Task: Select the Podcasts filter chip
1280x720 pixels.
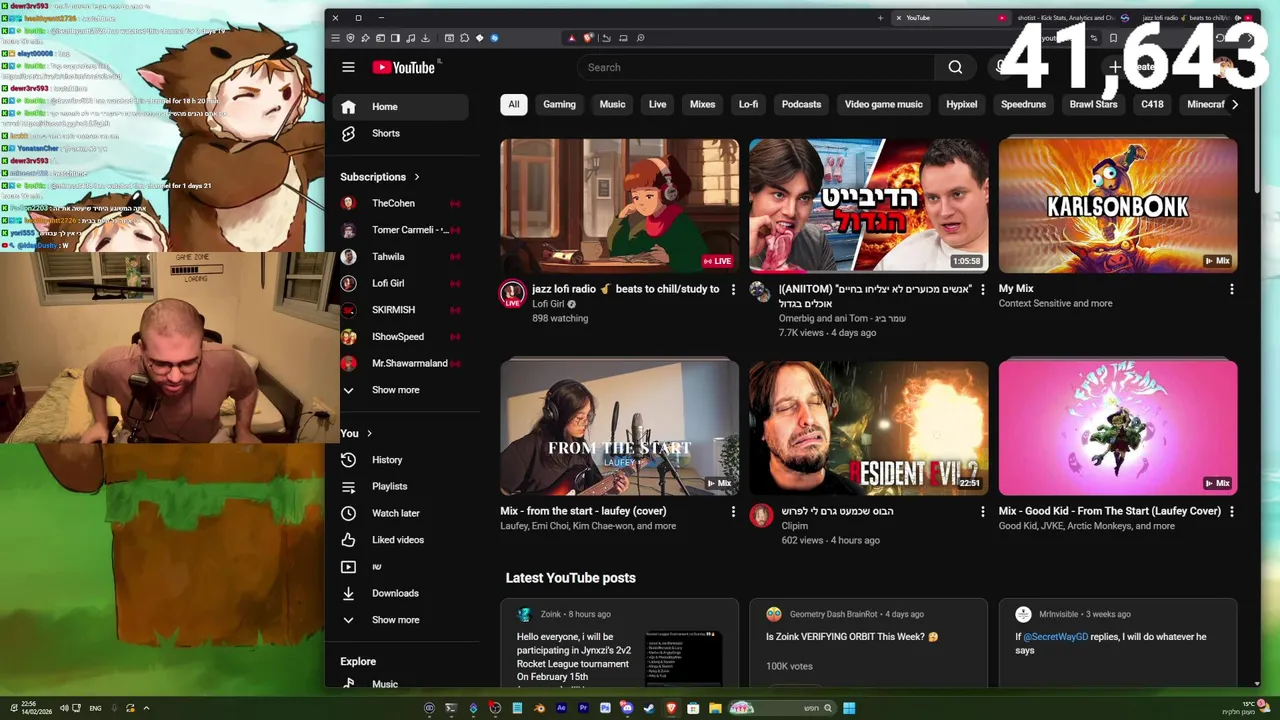Action: coord(801,104)
